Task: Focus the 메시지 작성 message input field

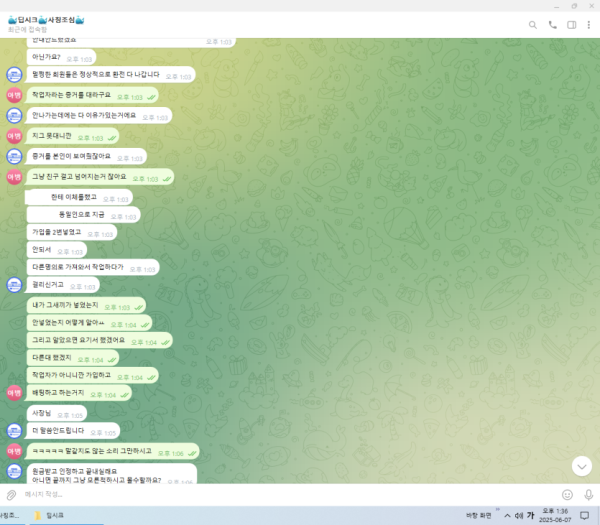Action: click(287, 494)
